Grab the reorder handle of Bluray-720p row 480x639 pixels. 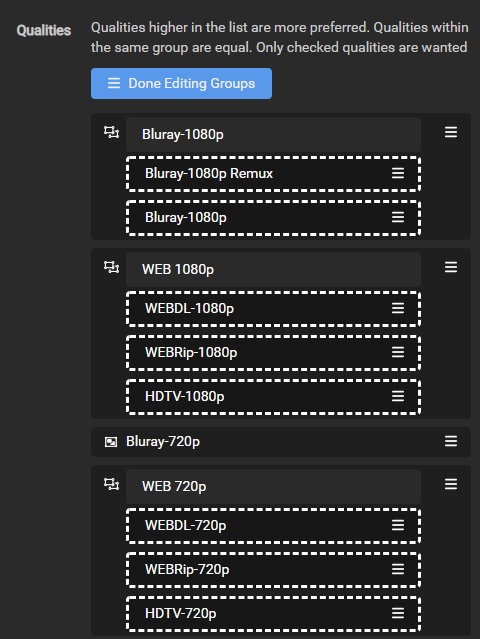[451, 441]
